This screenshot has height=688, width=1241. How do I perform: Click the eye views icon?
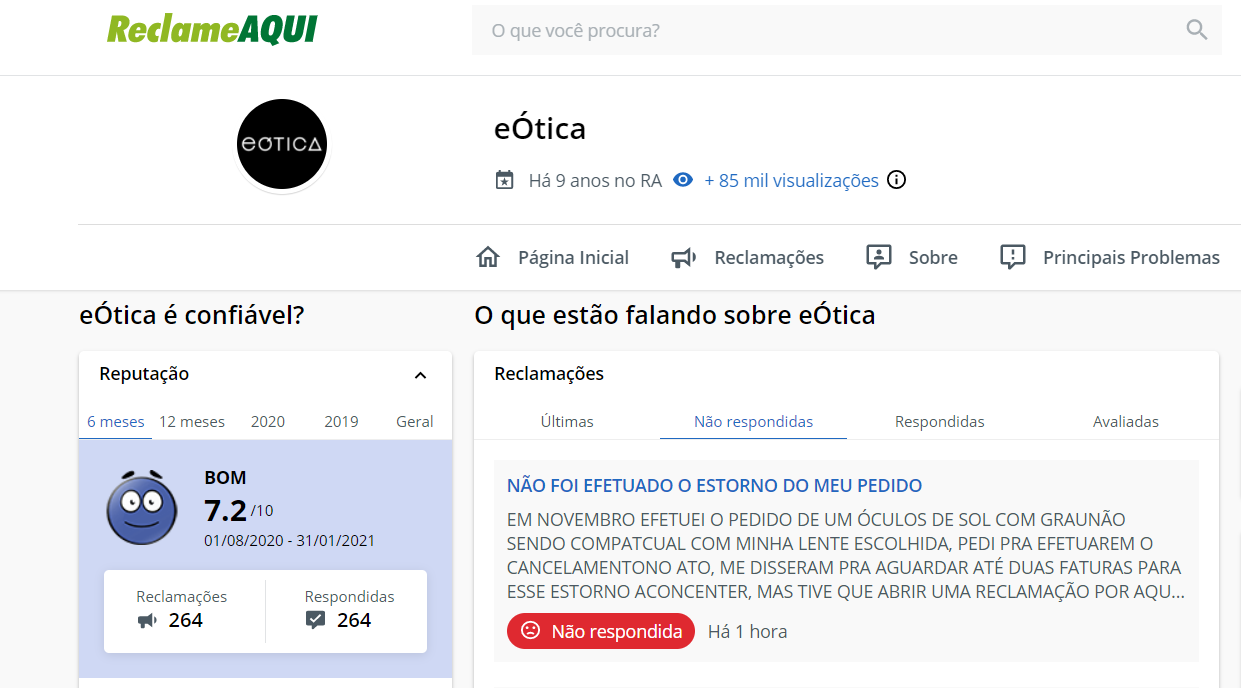coord(683,180)
